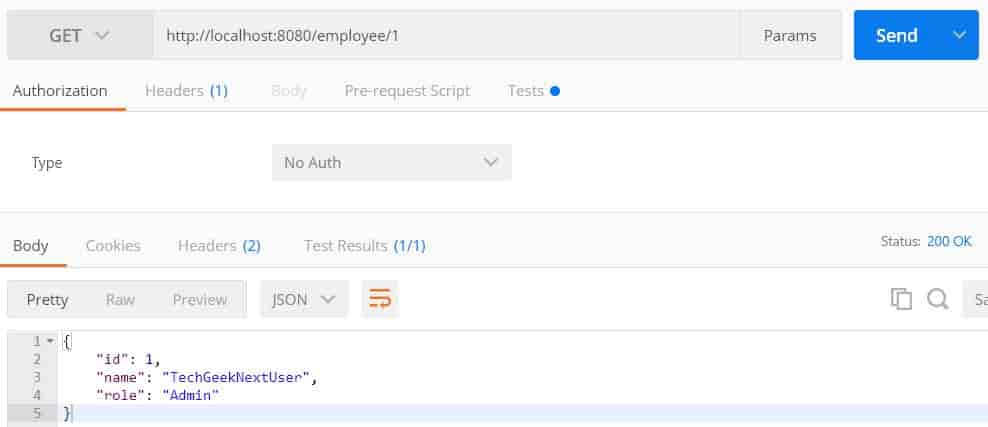Switch to the response Cookies tab
Image resolution: width=988 pixels, height=427 pixels.
click(x=113, y=246)
